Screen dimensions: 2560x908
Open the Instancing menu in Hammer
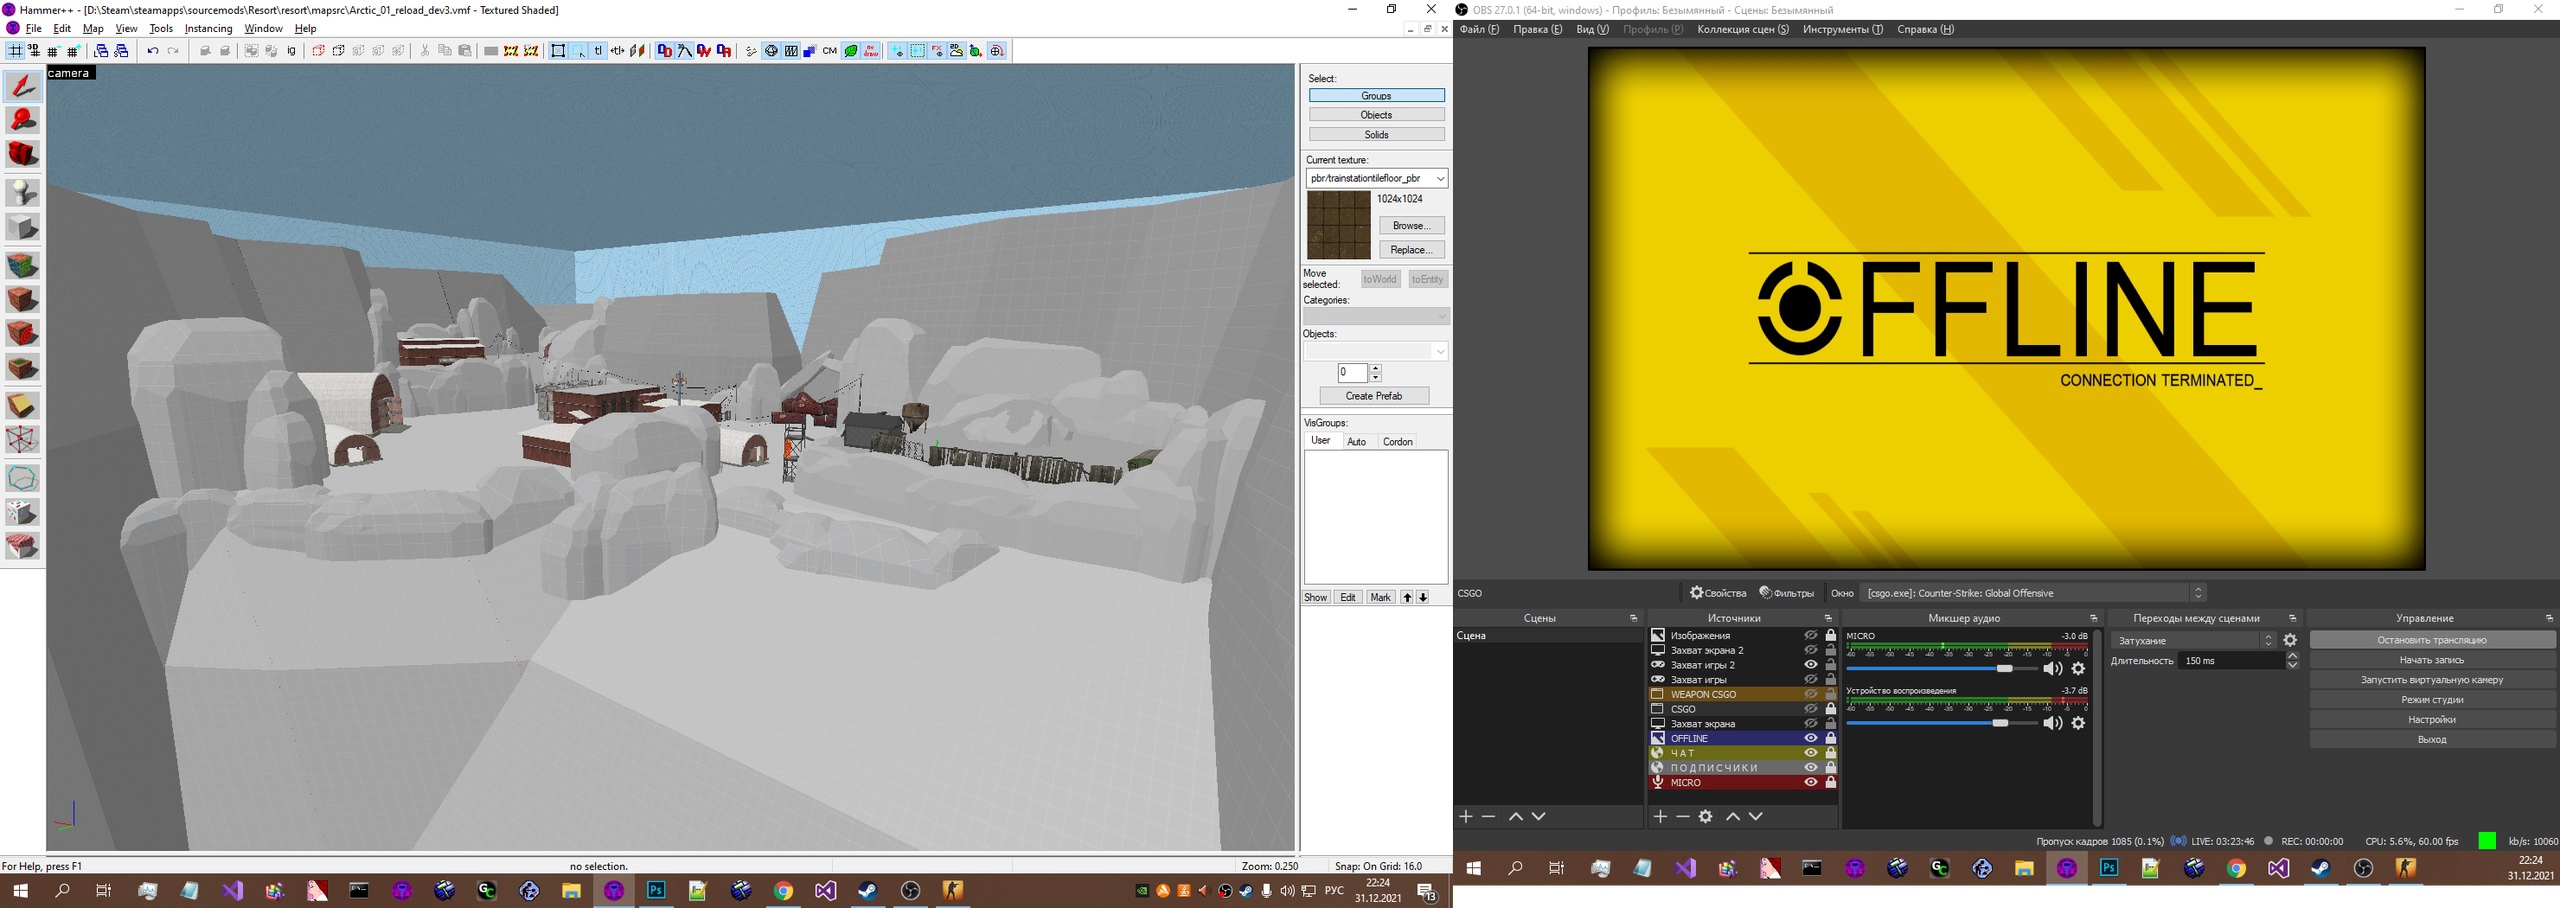coord(208,29)
